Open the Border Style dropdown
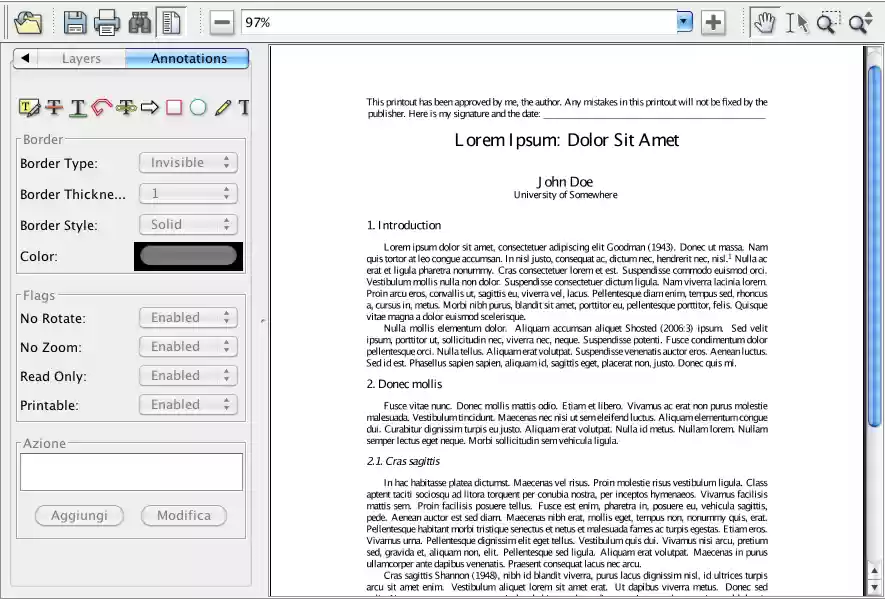Image resolution: width=885 pixels, height=599 pixels. [188, 224]
